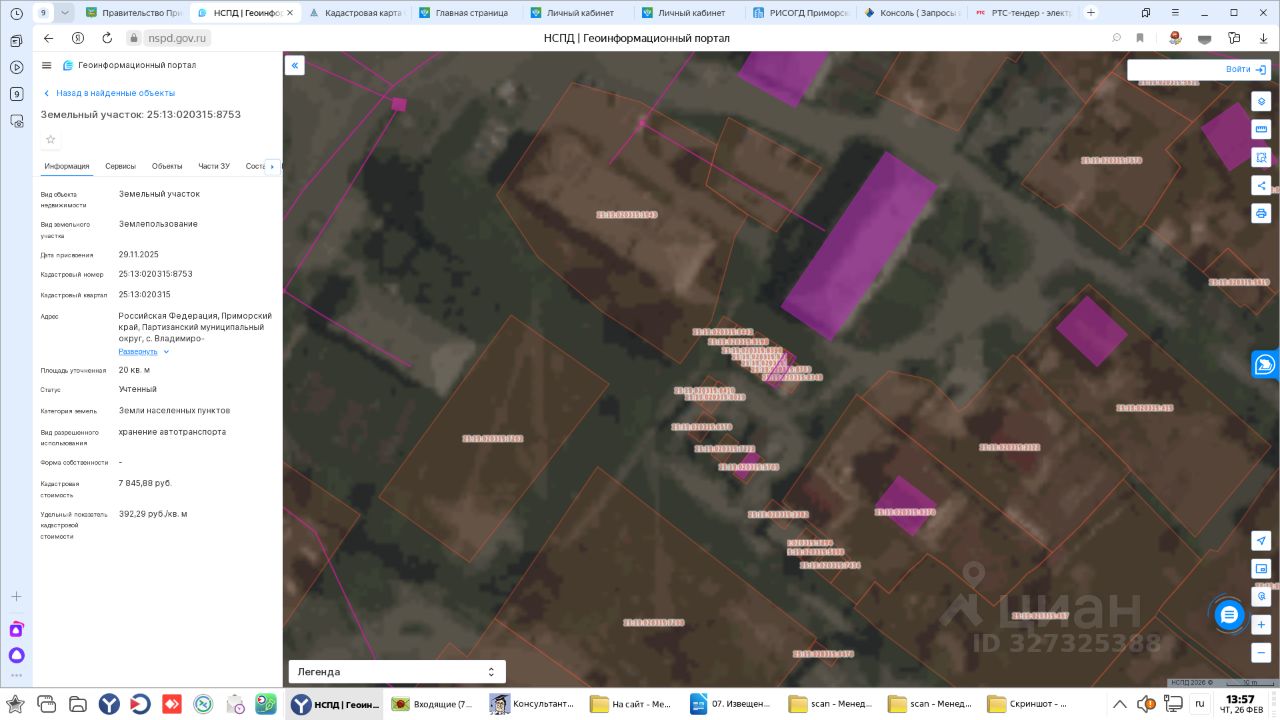
Task: Reload the current page
Action: (x=107, y=38)
